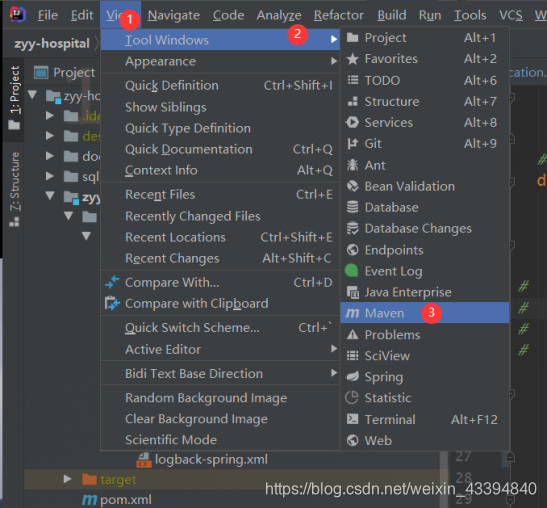Click the Spring leaf icon
This screenshot has width=547, height=508.
point(352,377)
